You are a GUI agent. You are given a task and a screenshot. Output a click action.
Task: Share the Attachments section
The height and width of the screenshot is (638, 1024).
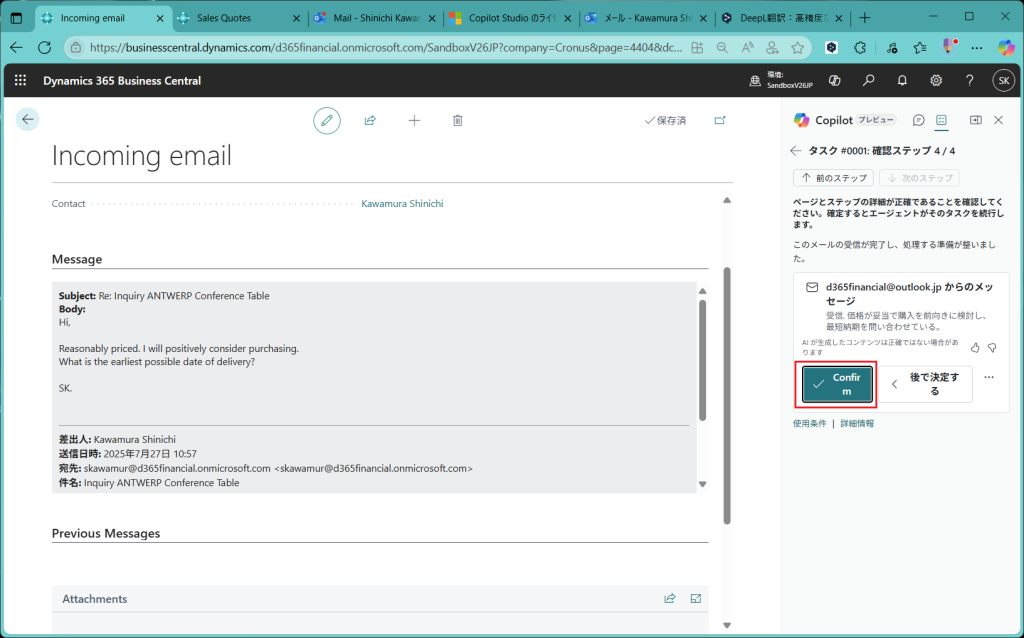click(x=670, y=598)
